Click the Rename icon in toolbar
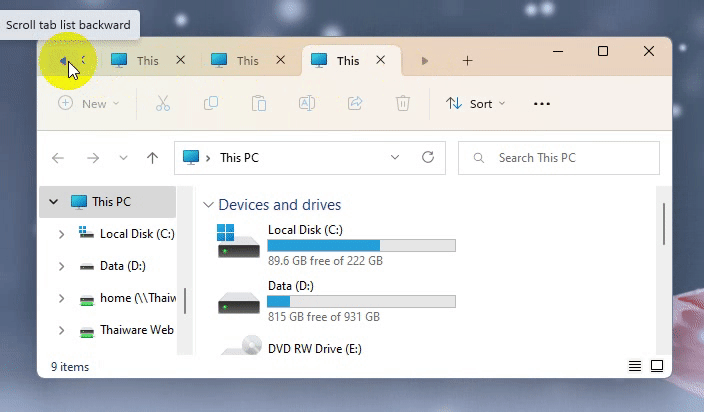Screen dimensions: 704x412 [x=307, y=104]
